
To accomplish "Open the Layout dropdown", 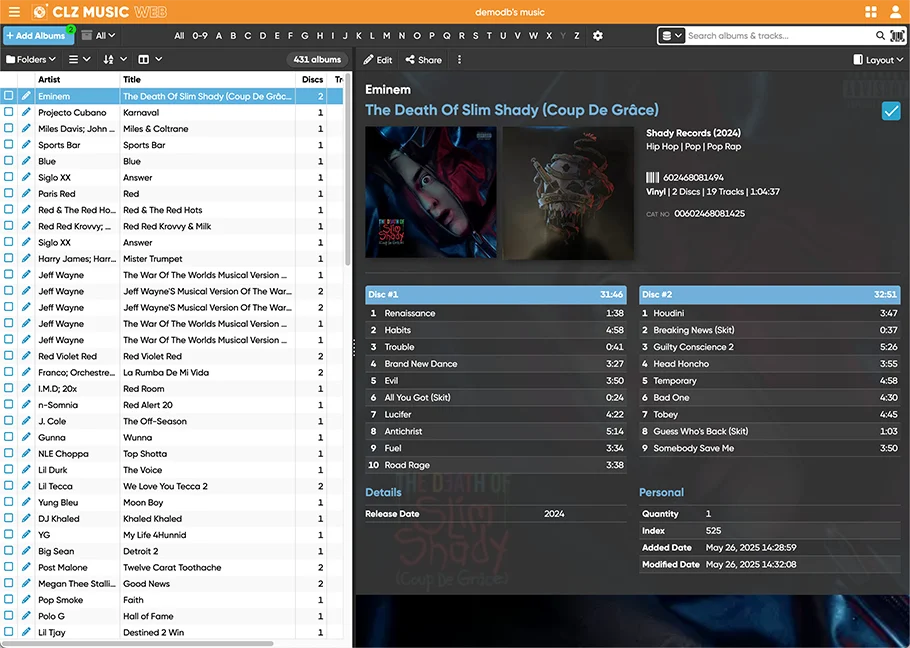I will coord(878,60).
